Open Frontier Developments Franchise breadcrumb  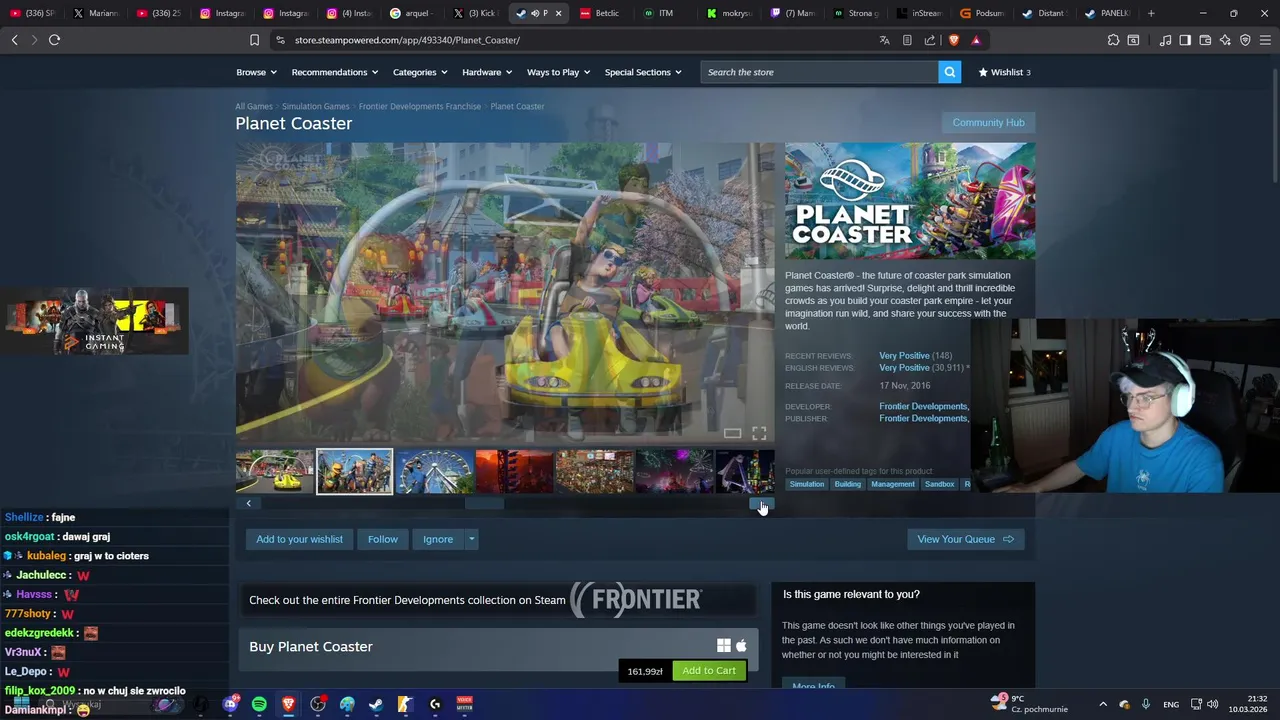(420, 106)
